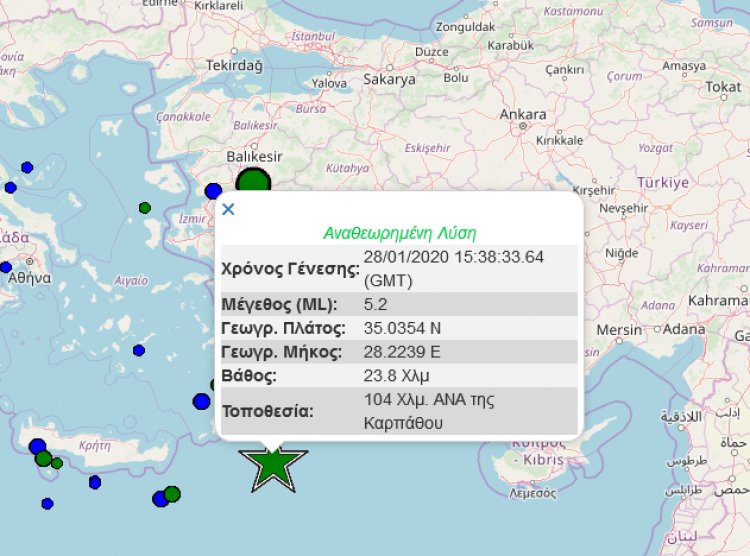Click the "Μέγεθος (ML):" label
This screenshot has width=750, height=556.
pyautogui.click(x=279, y=304)
